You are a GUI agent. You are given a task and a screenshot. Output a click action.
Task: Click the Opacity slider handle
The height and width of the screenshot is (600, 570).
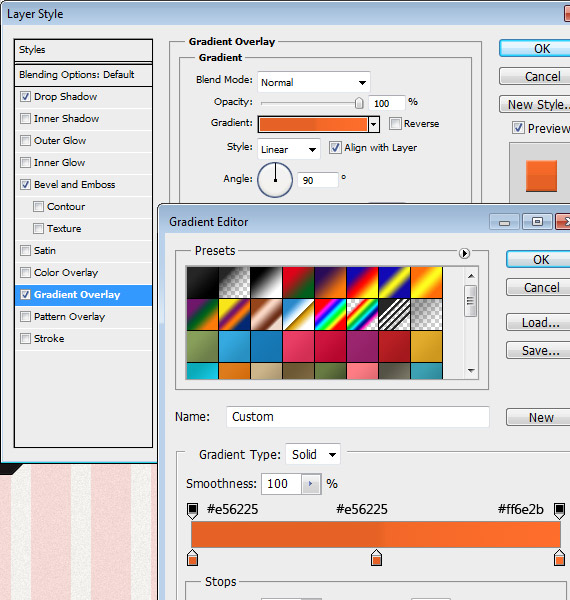coord(359,103)
